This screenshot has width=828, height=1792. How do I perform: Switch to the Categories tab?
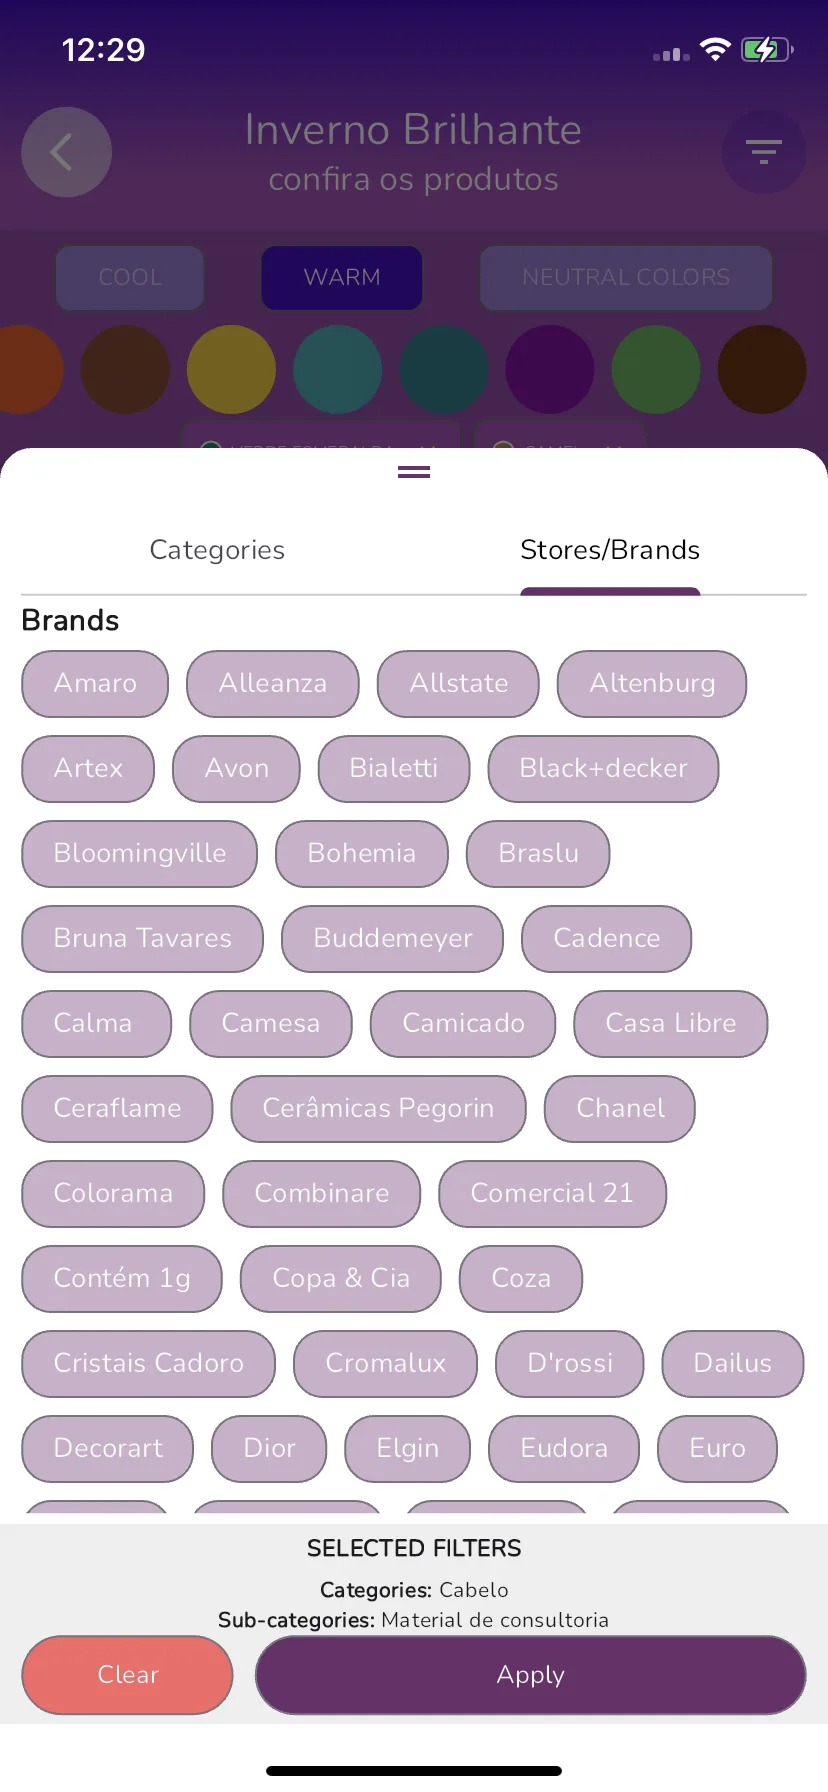pyautogui.click(x=217, y=550)
